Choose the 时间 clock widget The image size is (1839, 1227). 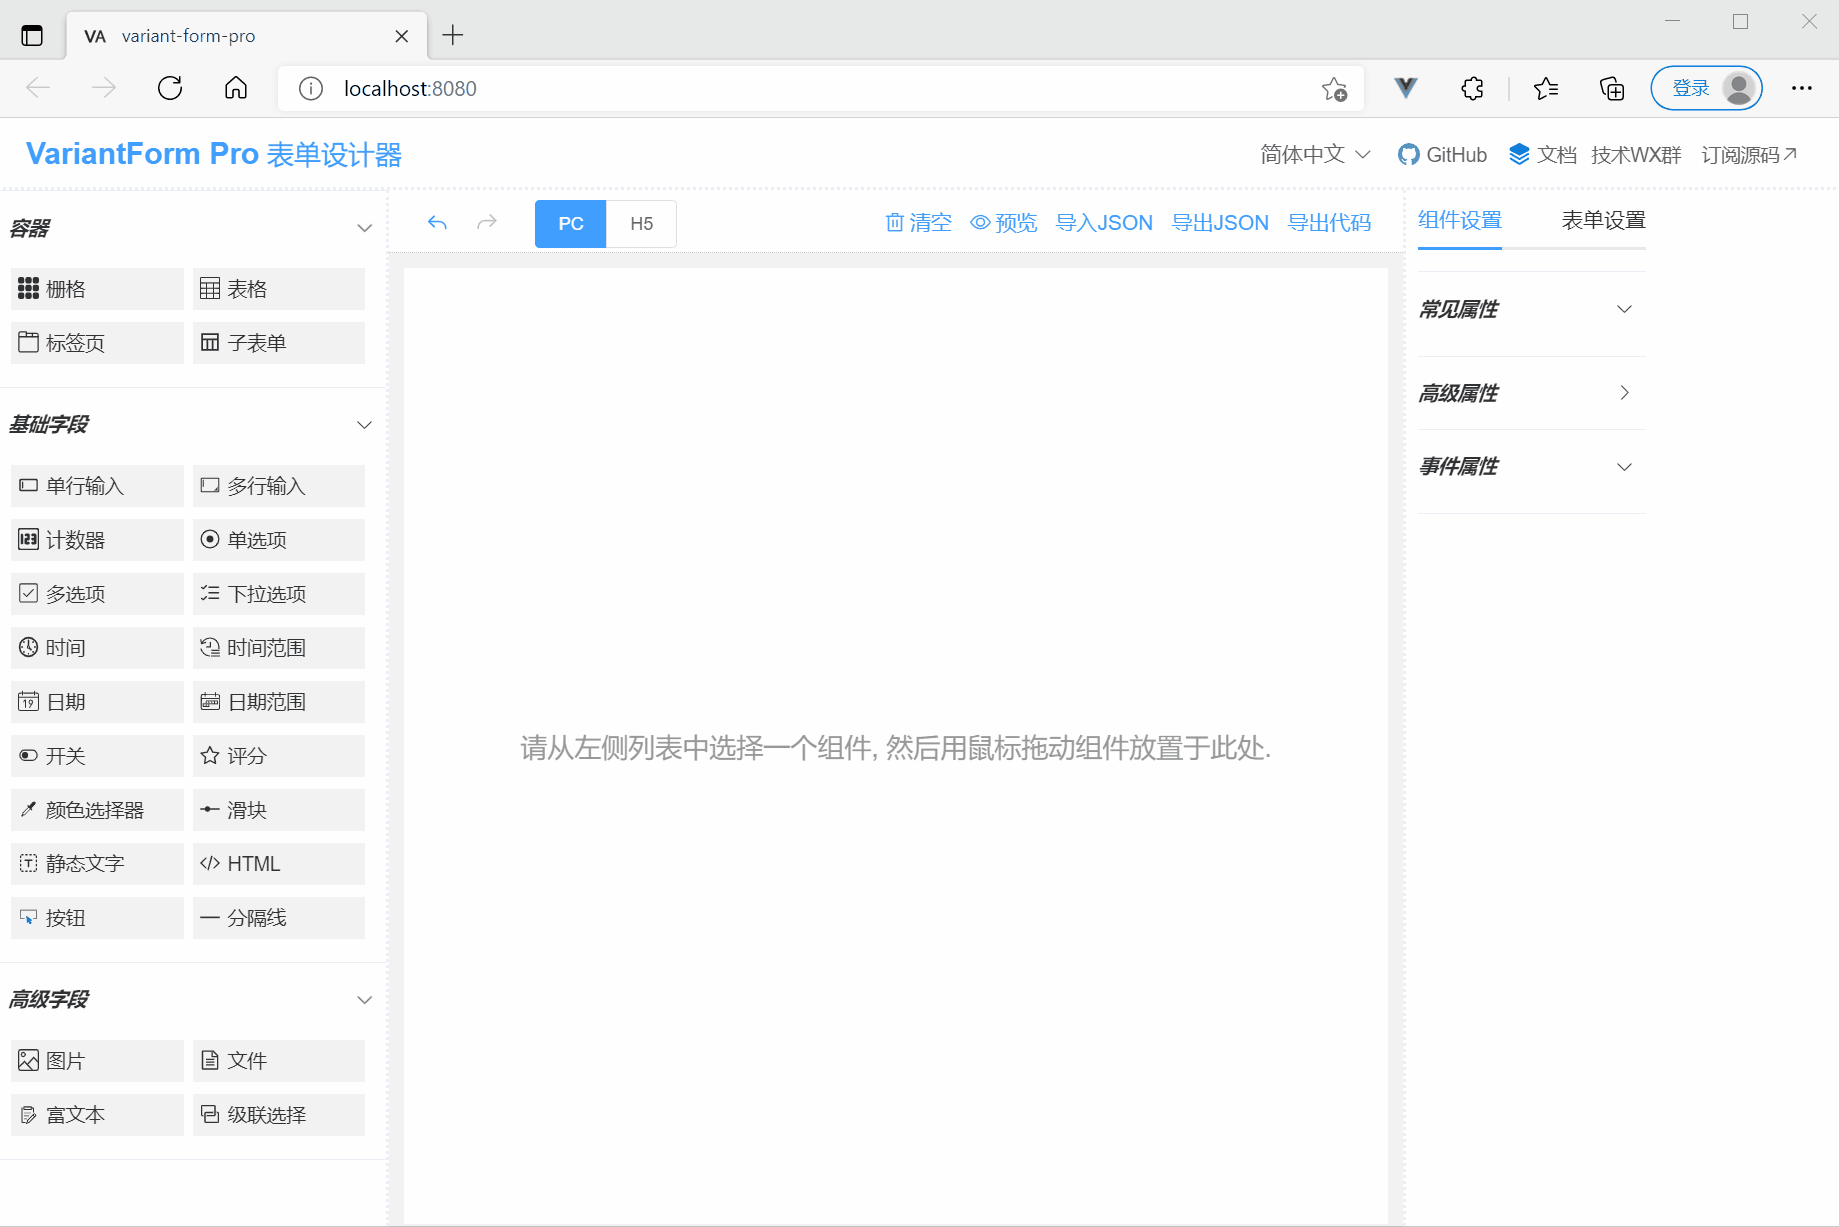pyautogui.click(x=97, y=648)
